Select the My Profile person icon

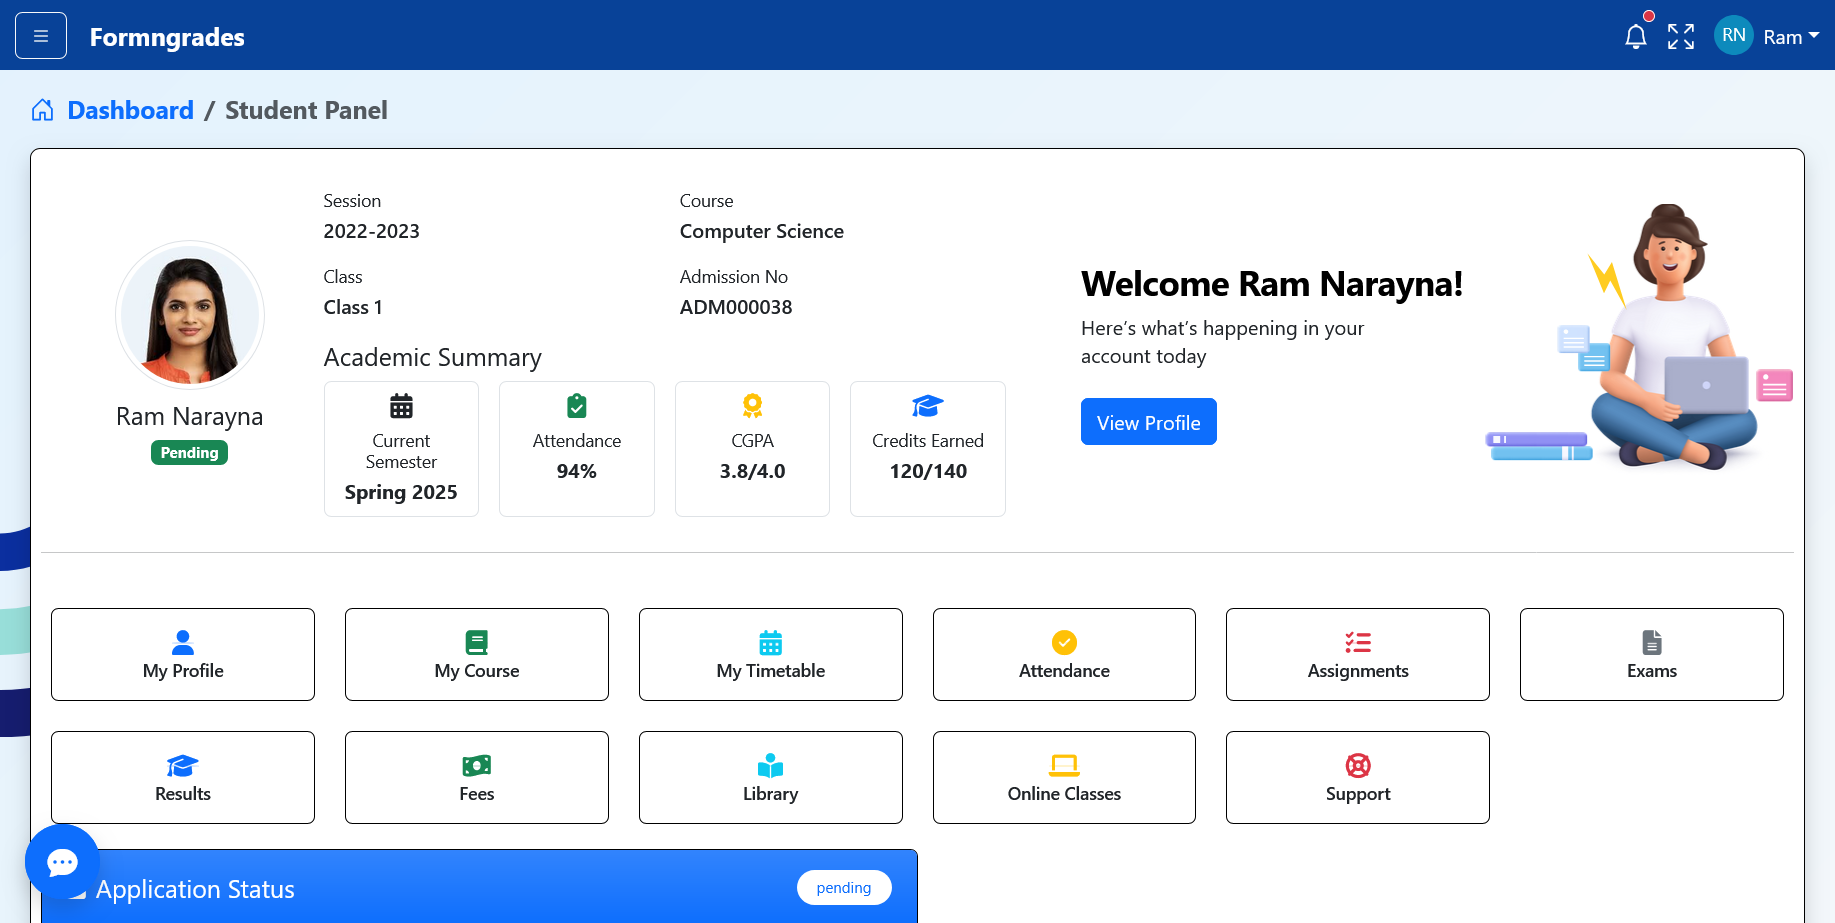[x=182, y=643]
